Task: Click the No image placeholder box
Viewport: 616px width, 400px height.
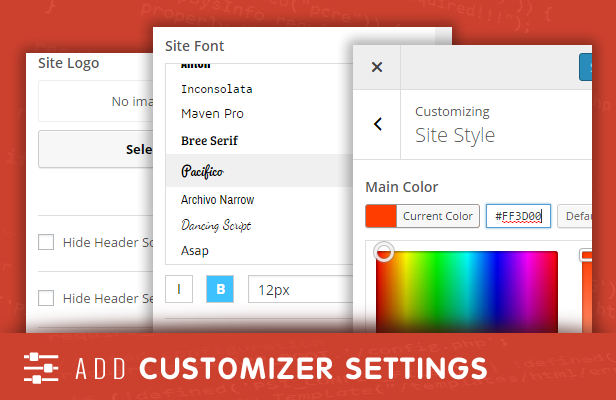Action: (x=96, y=101)
